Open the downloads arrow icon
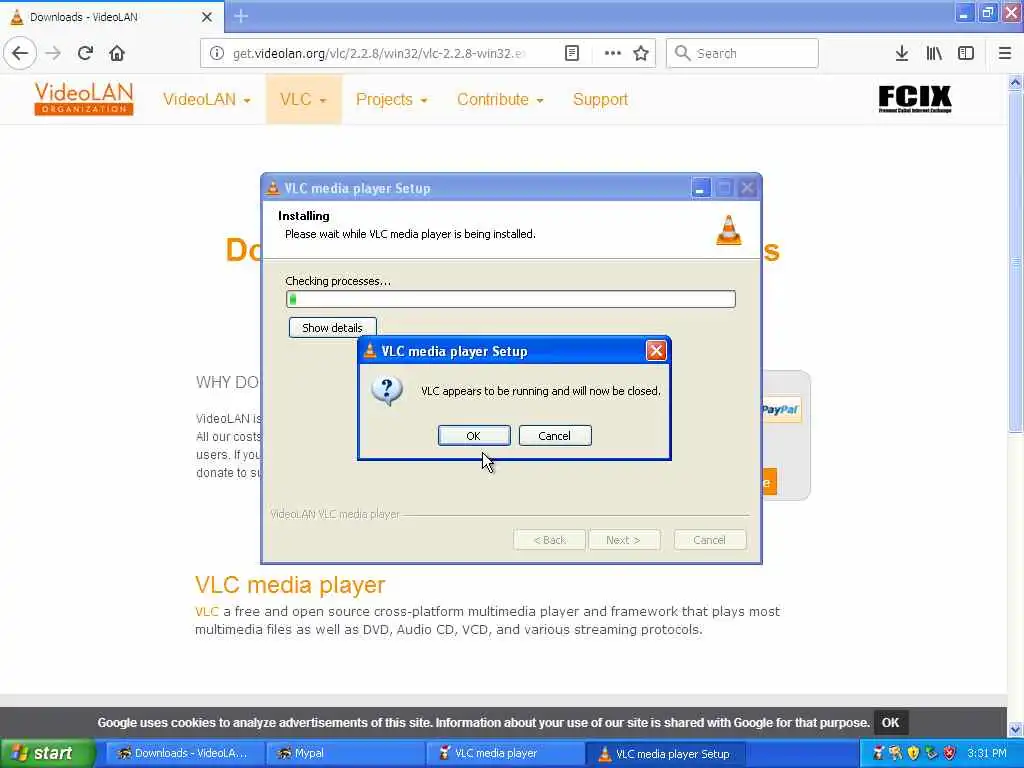The height and width of the screenshot is (768, 1024). point(902,54)
